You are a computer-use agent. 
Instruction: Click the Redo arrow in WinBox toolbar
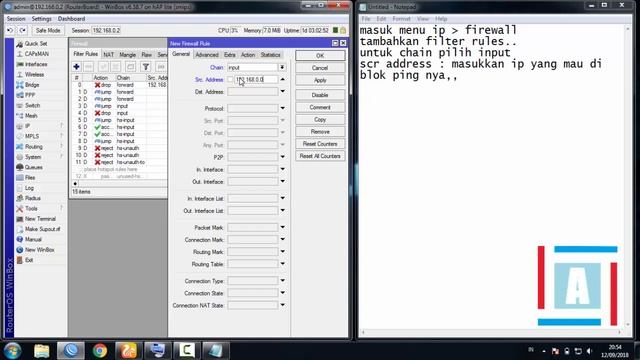pyautogui.click(x=23, y=31)
